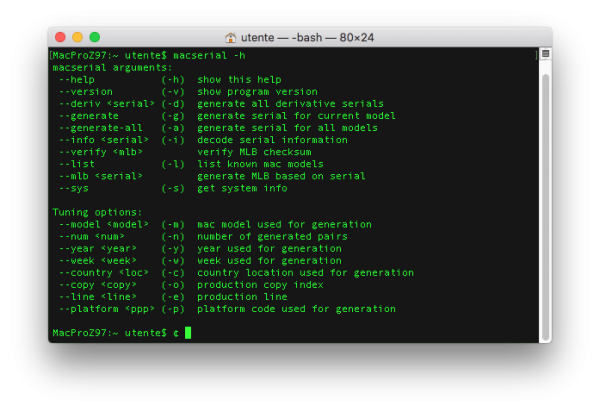The width and height of the screenshot is (600, 412).
Task: Click 'generate MLB based on serial' description
Action: point(281,176)
